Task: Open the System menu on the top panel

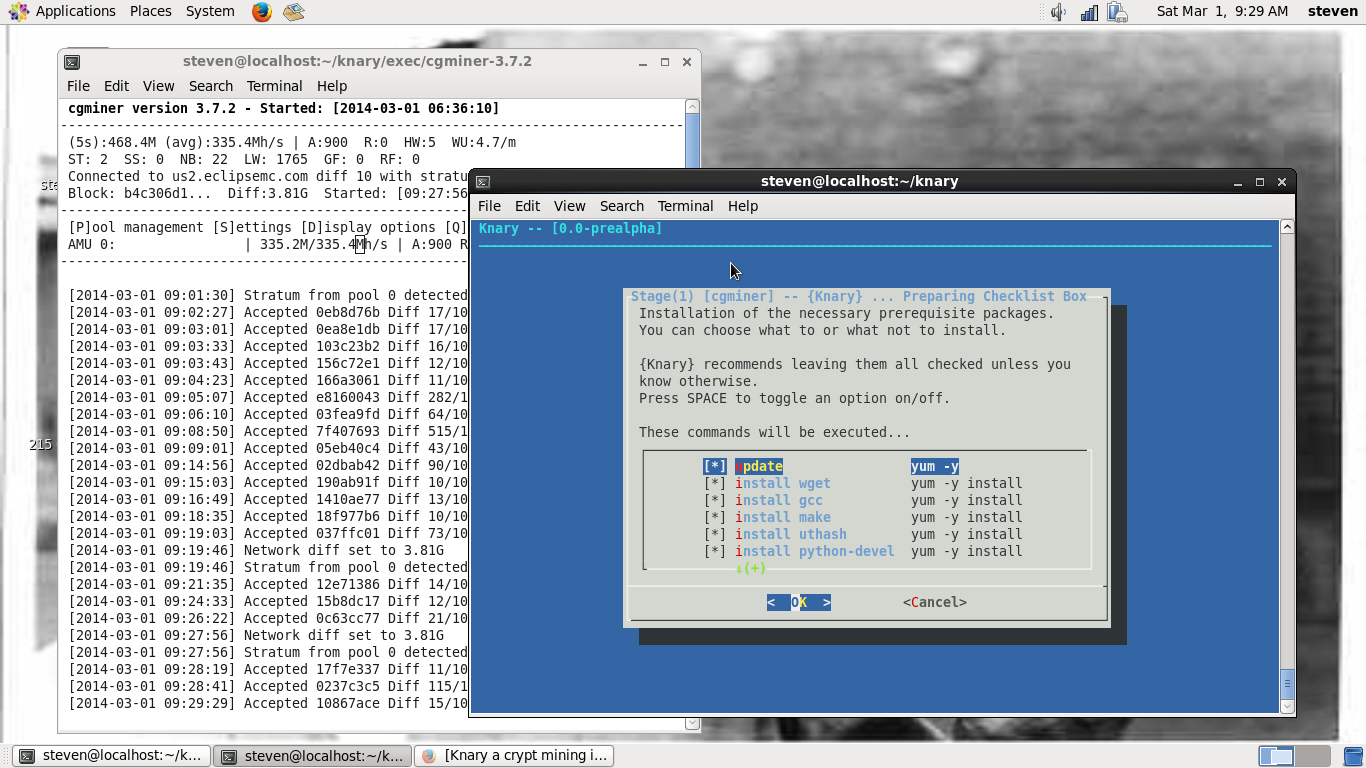Action: [x=209, y=11]
